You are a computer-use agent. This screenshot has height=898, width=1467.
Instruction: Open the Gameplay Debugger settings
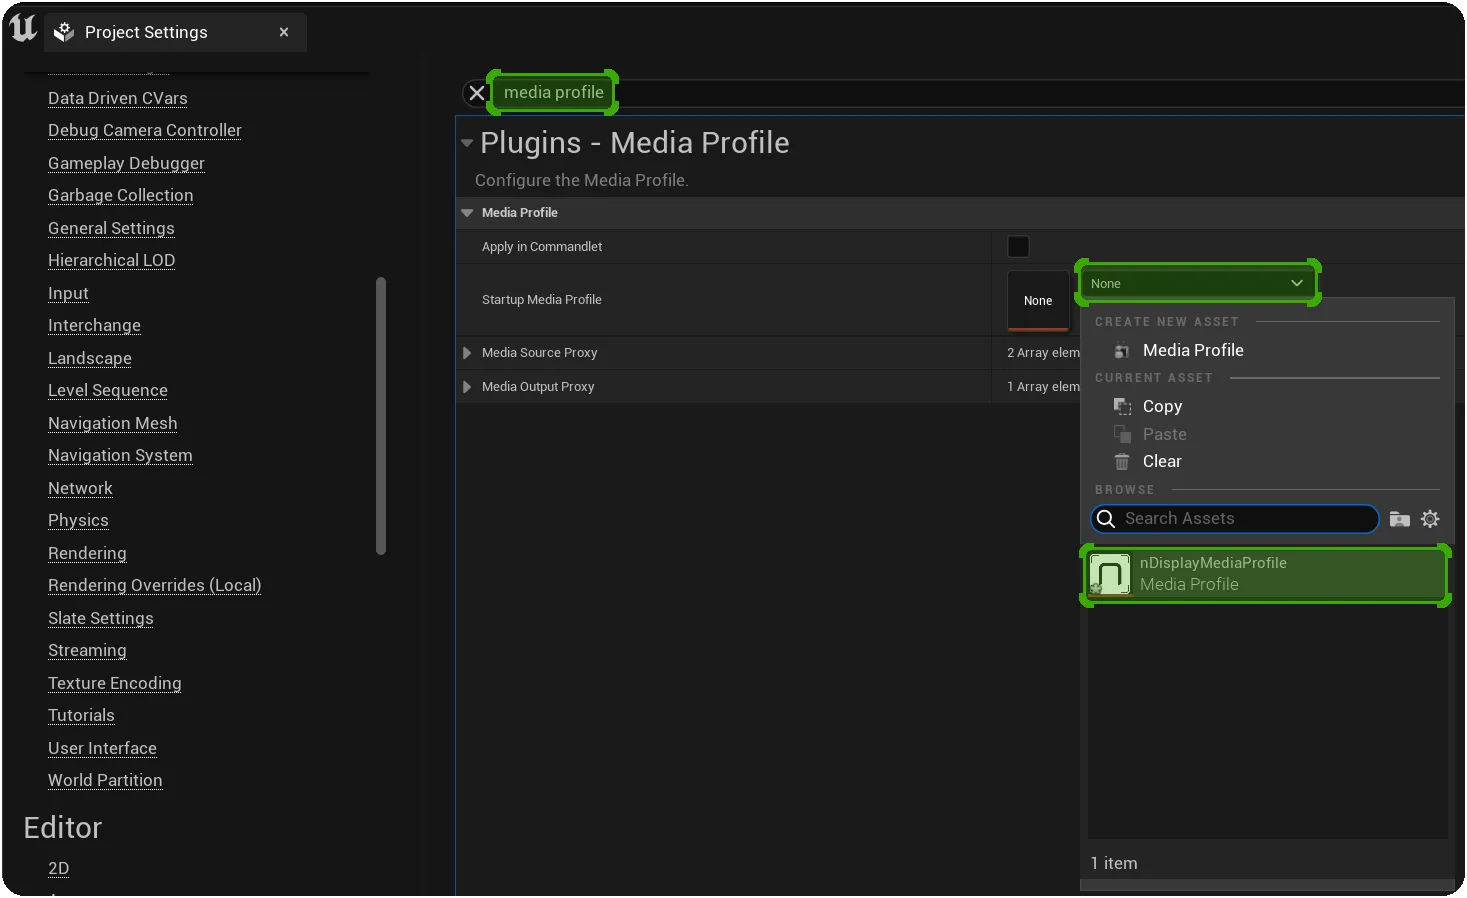[x=126, y=163]
